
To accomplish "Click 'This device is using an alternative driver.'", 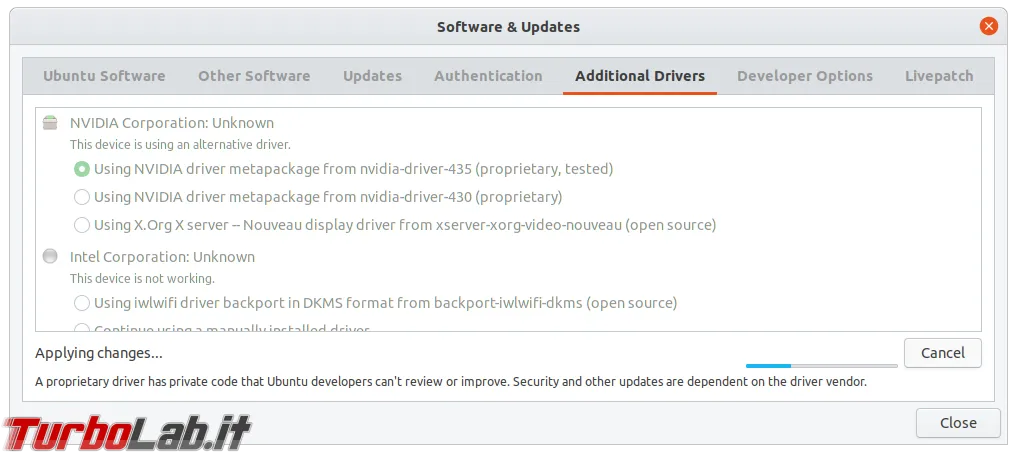I will pyautogui.click(x=180, y=145).
